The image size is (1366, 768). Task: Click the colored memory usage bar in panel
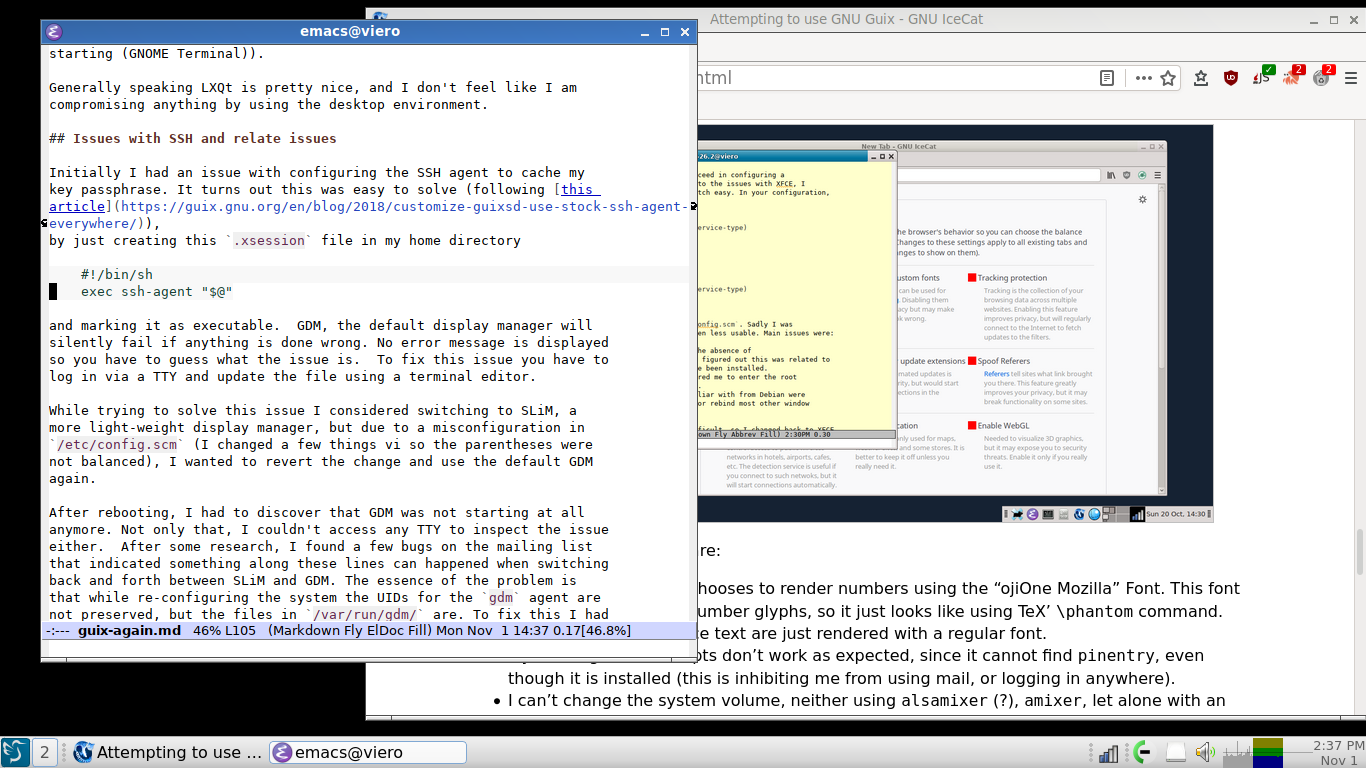pyautogui.click(x=1268, y=752)
